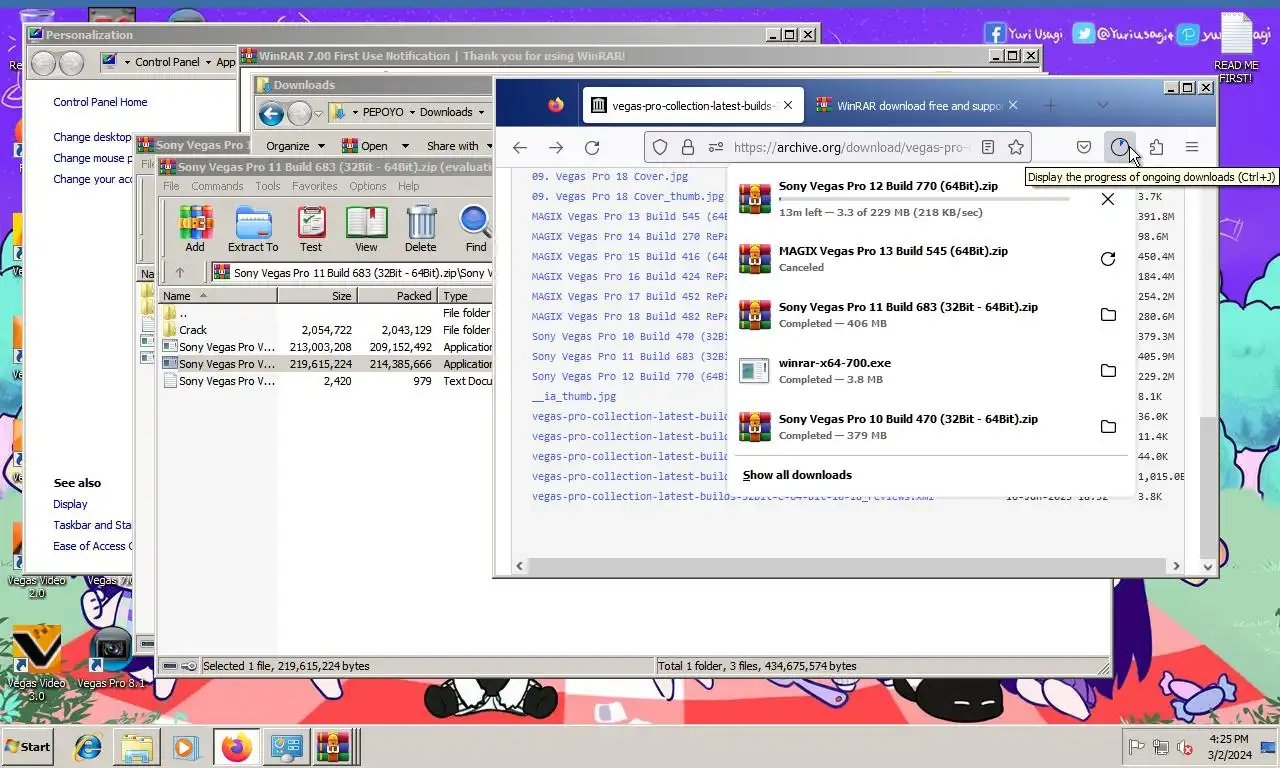Click the WinRAR Delete toolbar icon
The height and width of the screenshot is (768, 1280).
tap(421, 229)
